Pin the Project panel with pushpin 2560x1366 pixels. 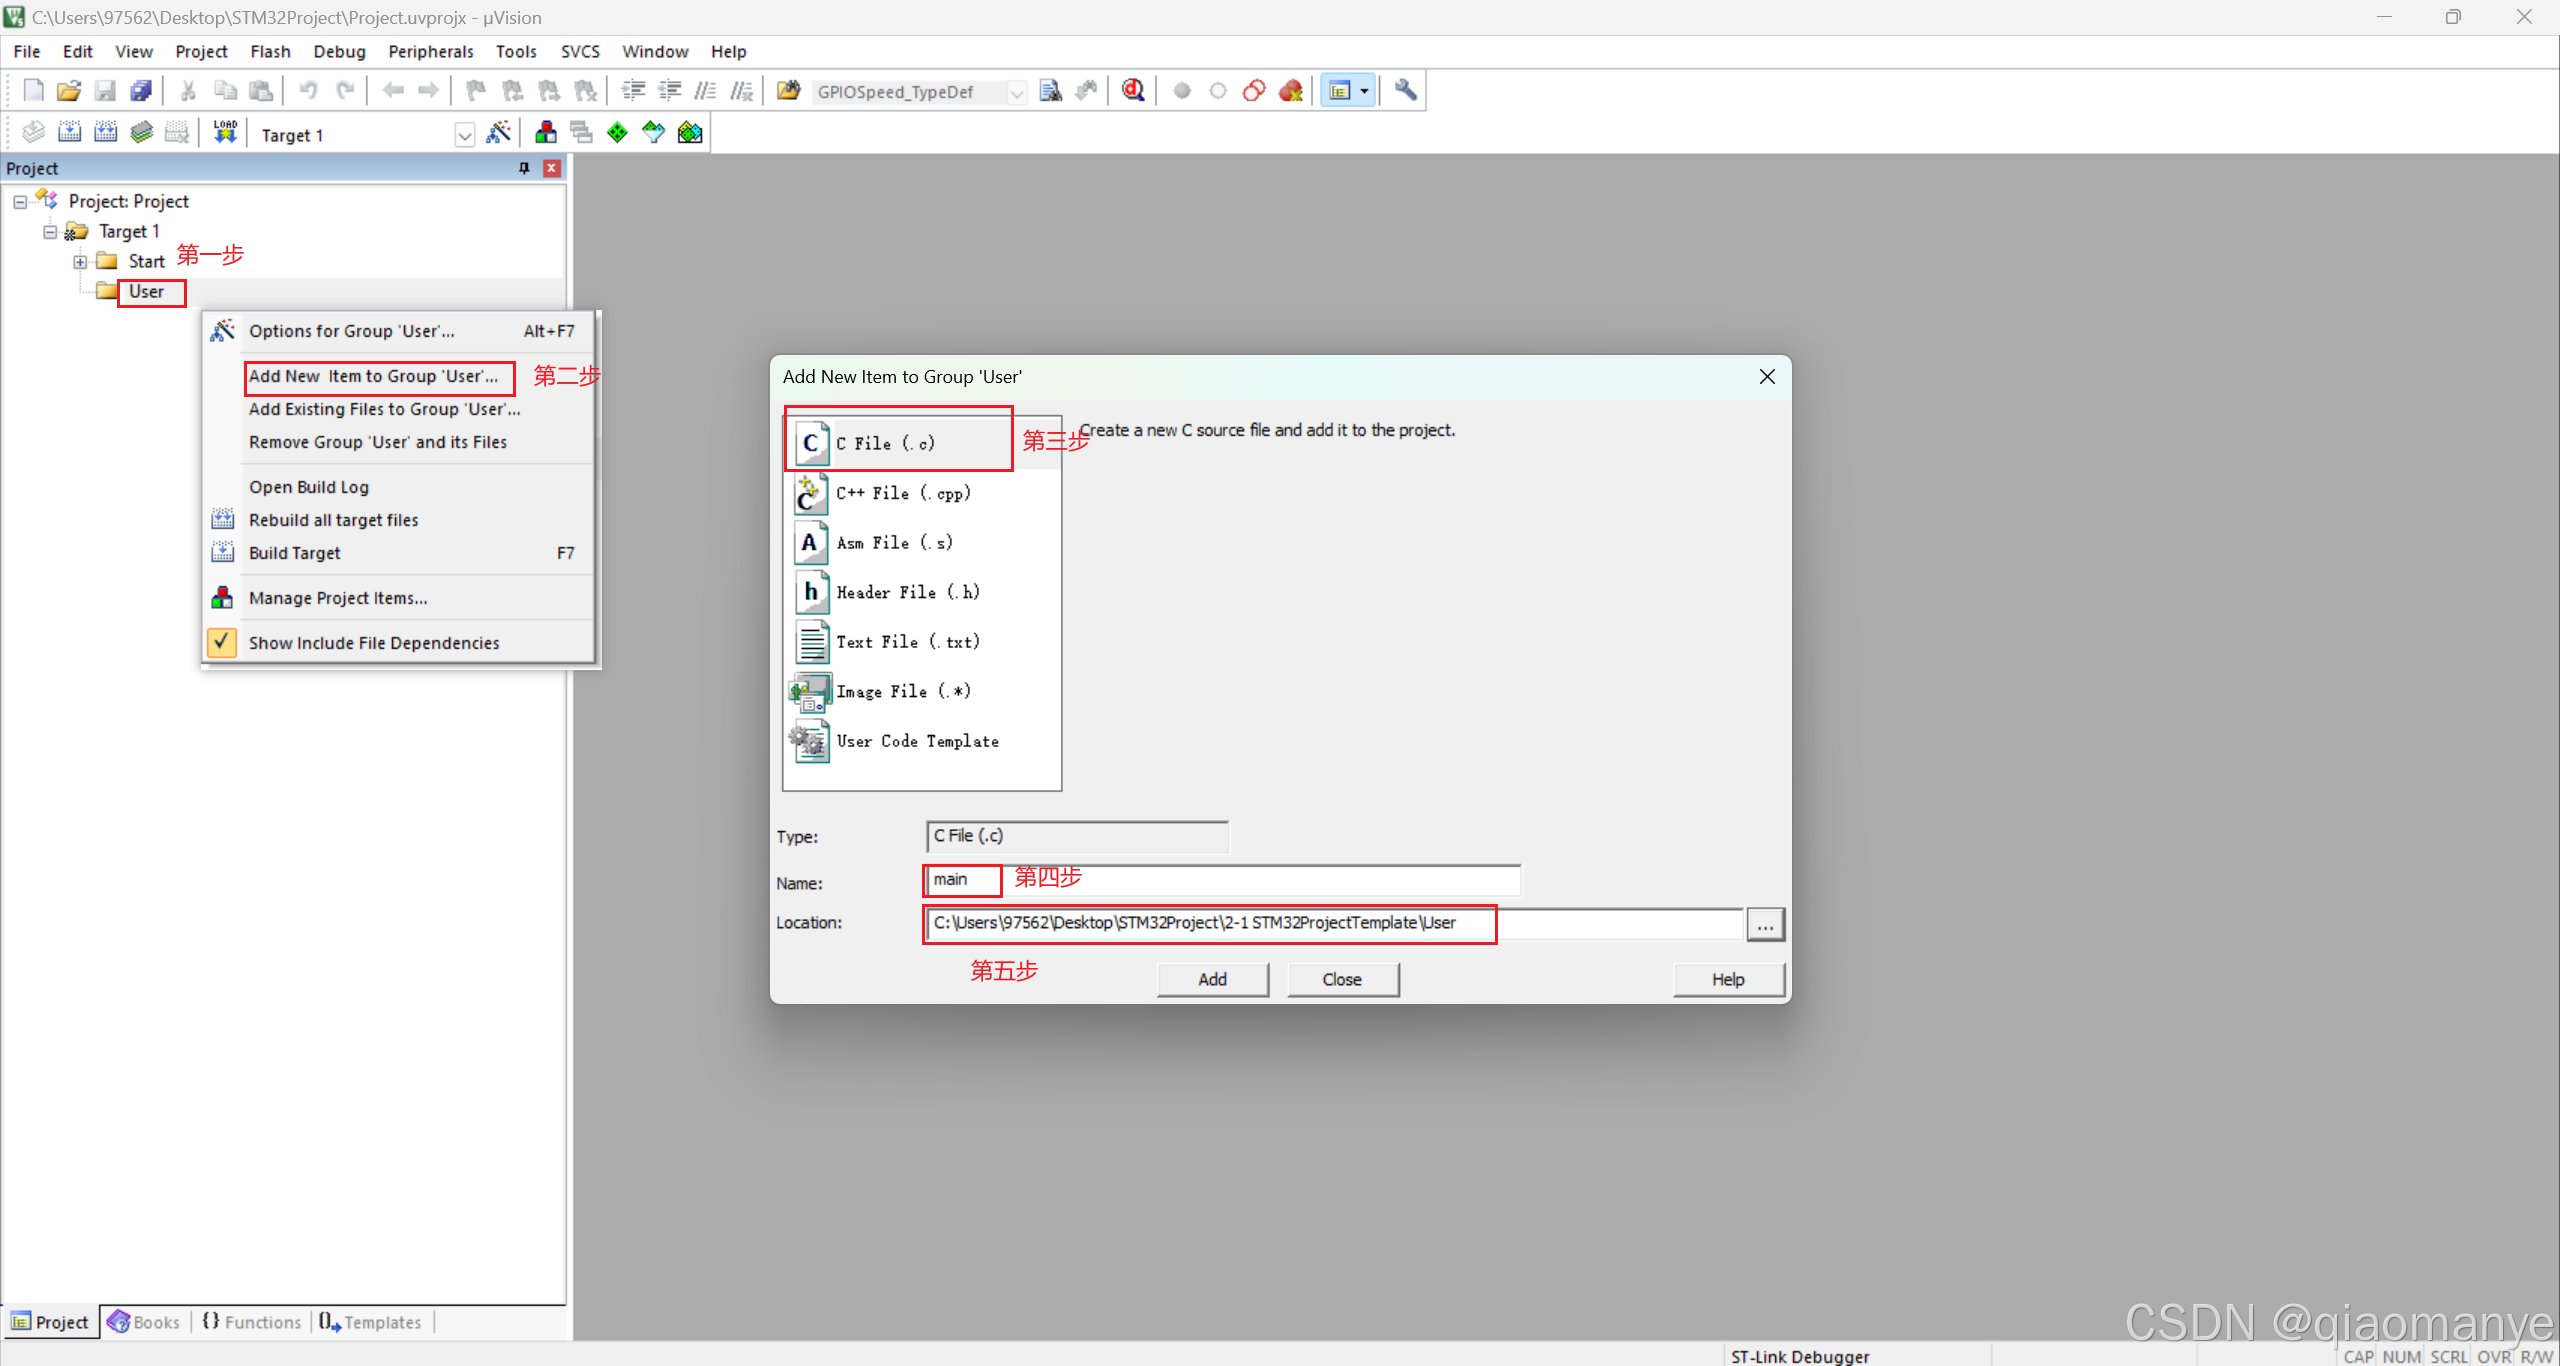[524, 168]
